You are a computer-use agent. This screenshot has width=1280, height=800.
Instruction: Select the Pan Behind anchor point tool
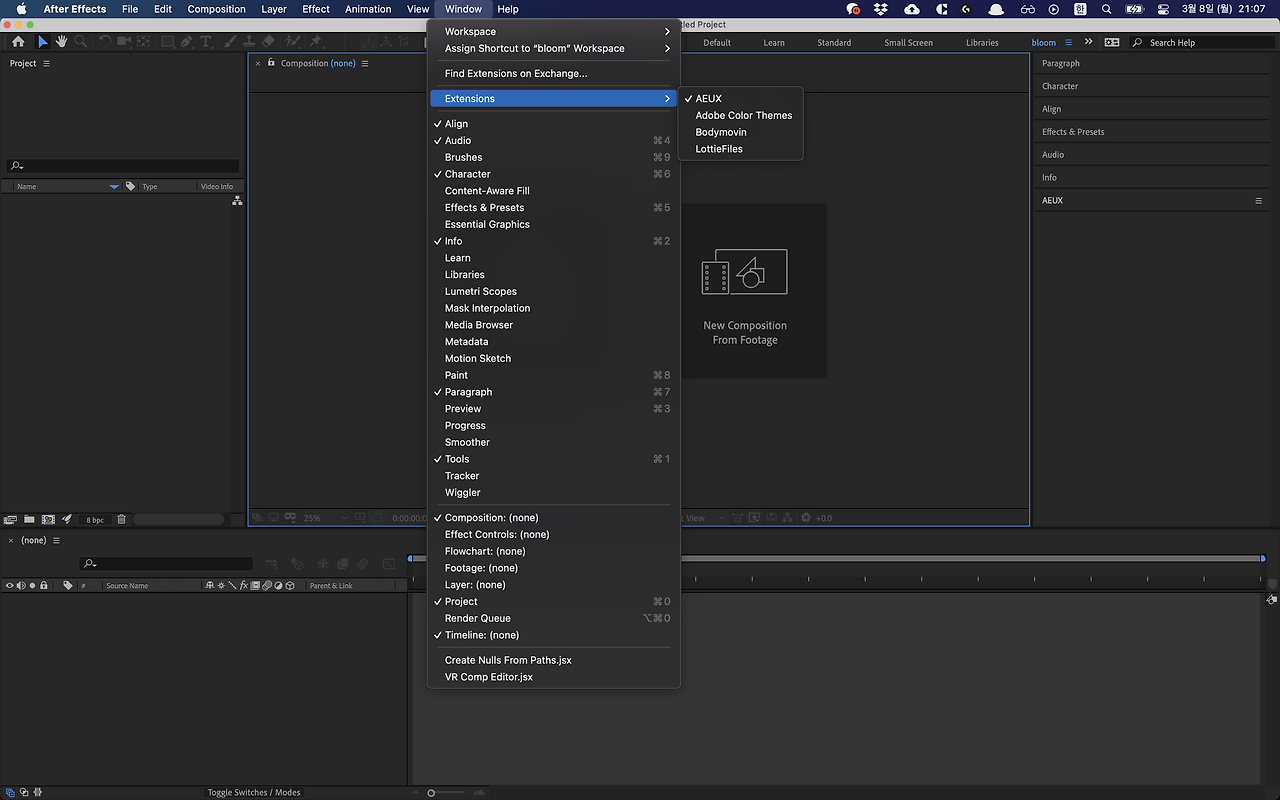(144, 42)
